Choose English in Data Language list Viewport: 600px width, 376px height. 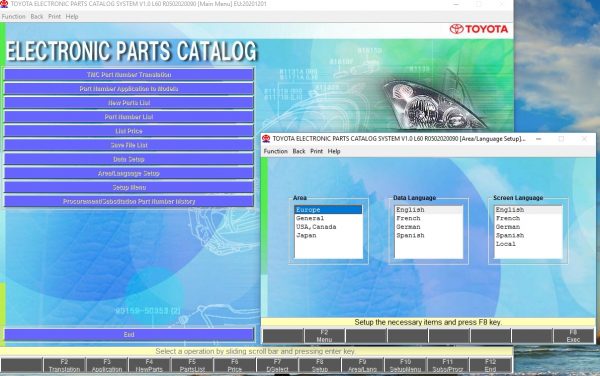click(x=428, y=210)
